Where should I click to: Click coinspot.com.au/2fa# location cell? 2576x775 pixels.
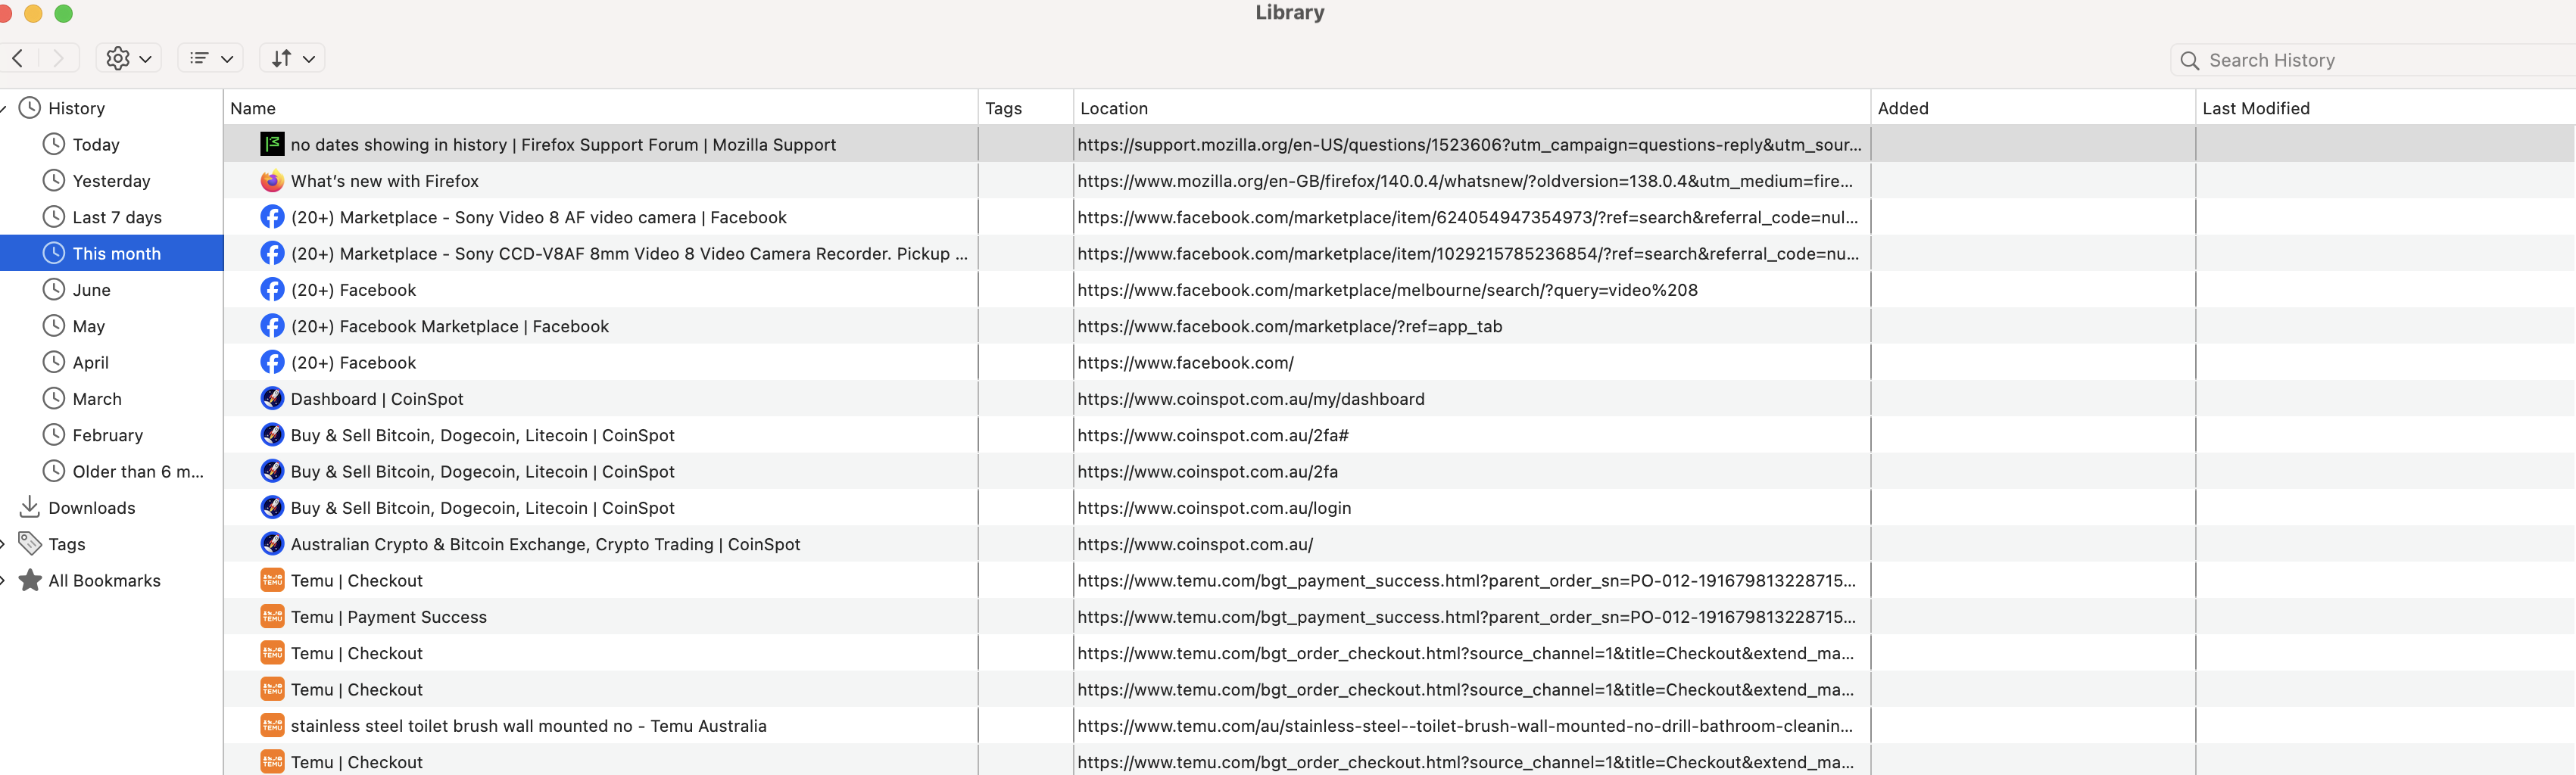(x=1471, y=435)
